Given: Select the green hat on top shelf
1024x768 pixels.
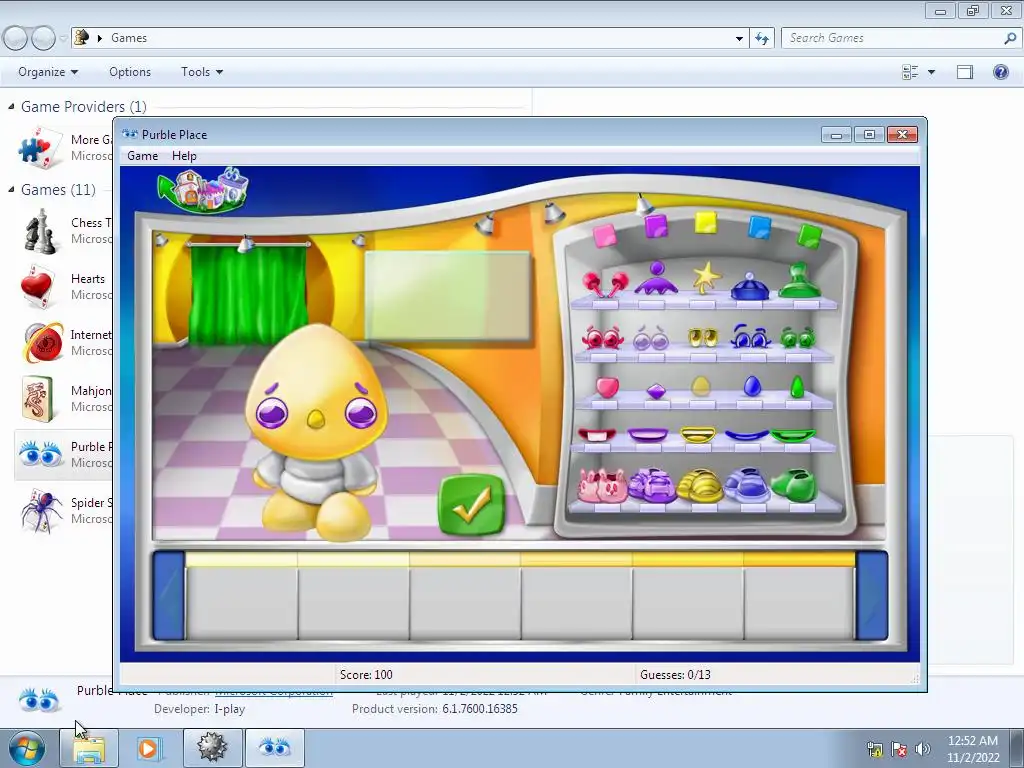Looking at the screenshot, I should coord(799,281).
